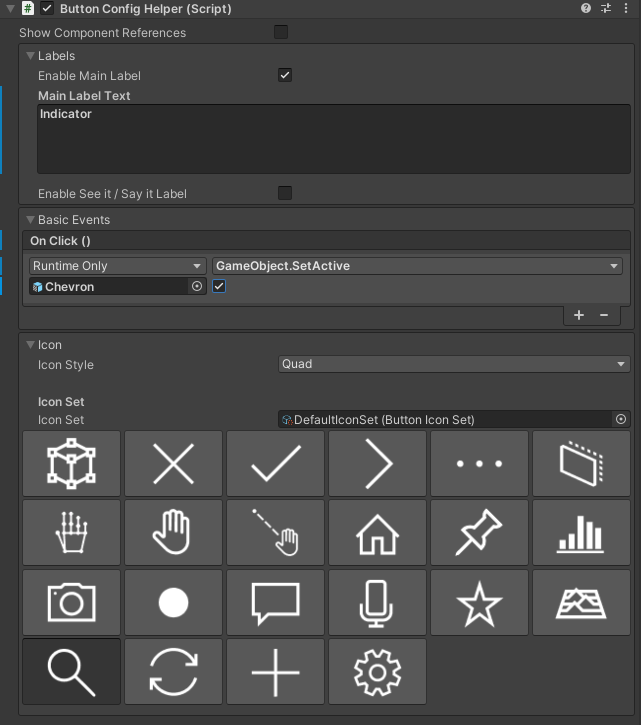Click the Chevron object reference field

click(x=110, y=286)
